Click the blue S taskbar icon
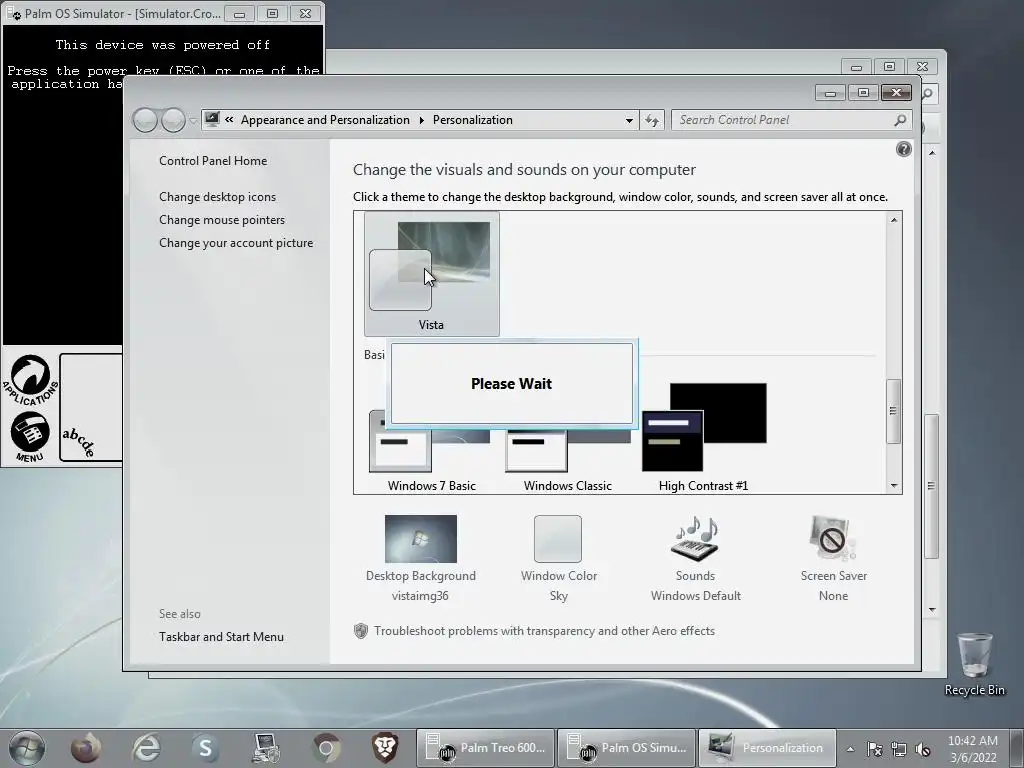This screenshot has height=768, width=1024. pos(206,748)
